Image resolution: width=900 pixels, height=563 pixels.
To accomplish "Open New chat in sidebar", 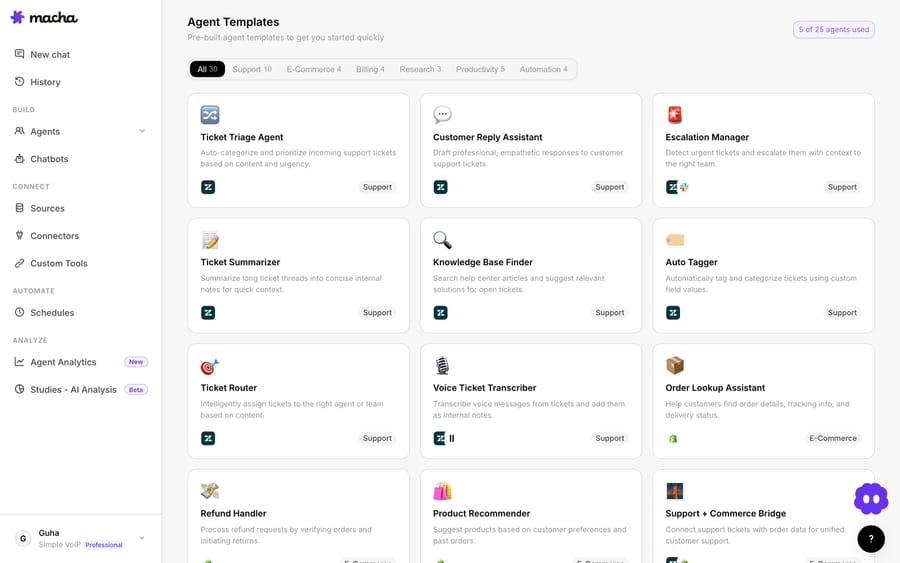I will coord(80,54).
